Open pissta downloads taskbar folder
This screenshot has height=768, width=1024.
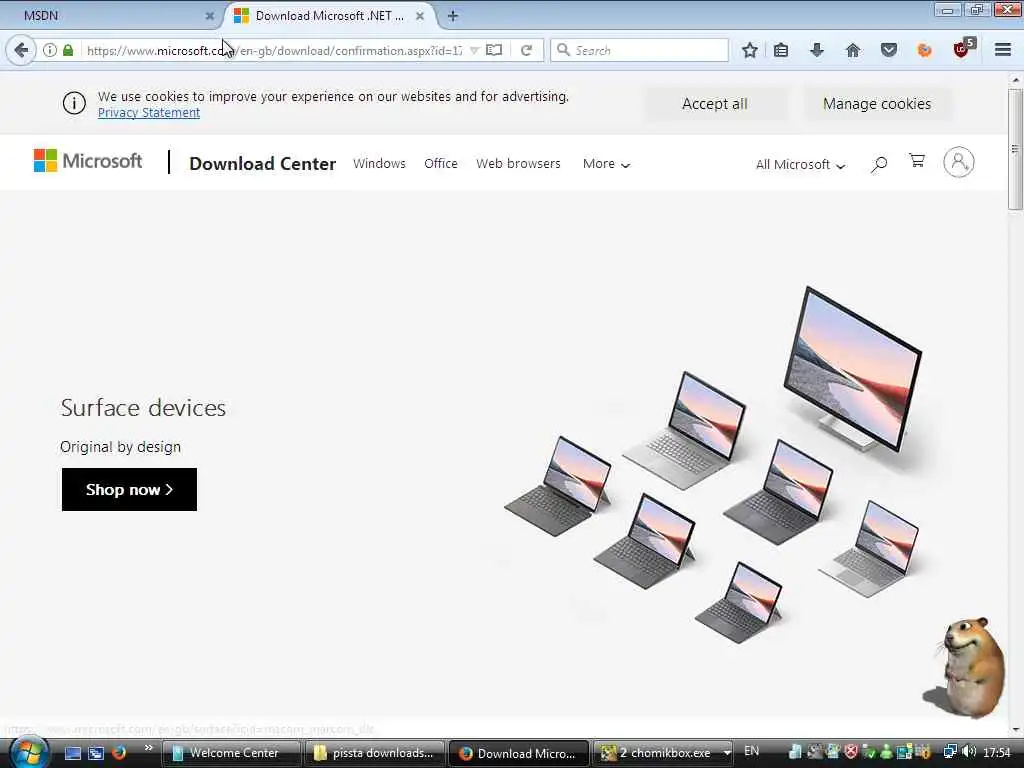[376, 753]
